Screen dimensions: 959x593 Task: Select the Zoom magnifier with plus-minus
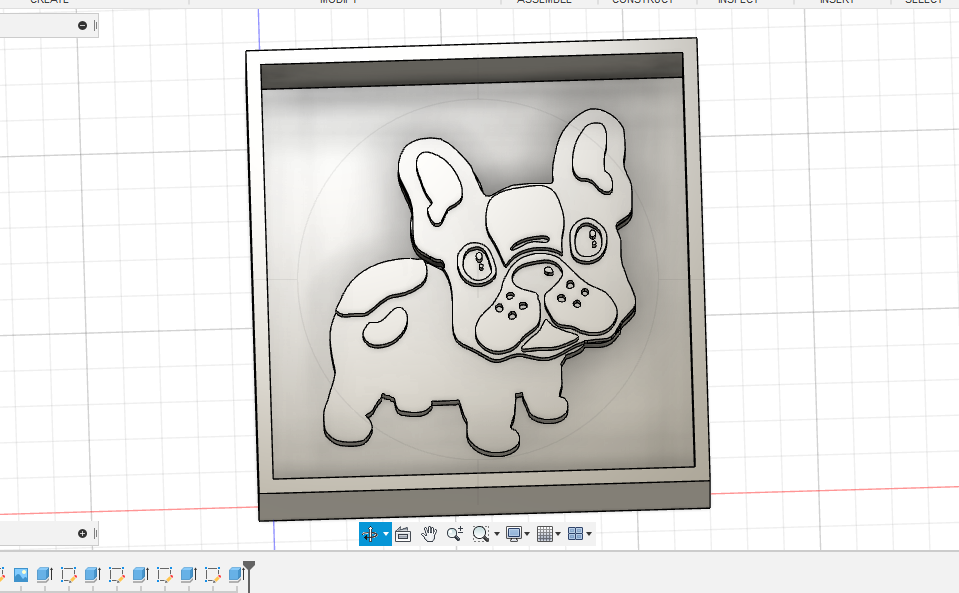454,534
